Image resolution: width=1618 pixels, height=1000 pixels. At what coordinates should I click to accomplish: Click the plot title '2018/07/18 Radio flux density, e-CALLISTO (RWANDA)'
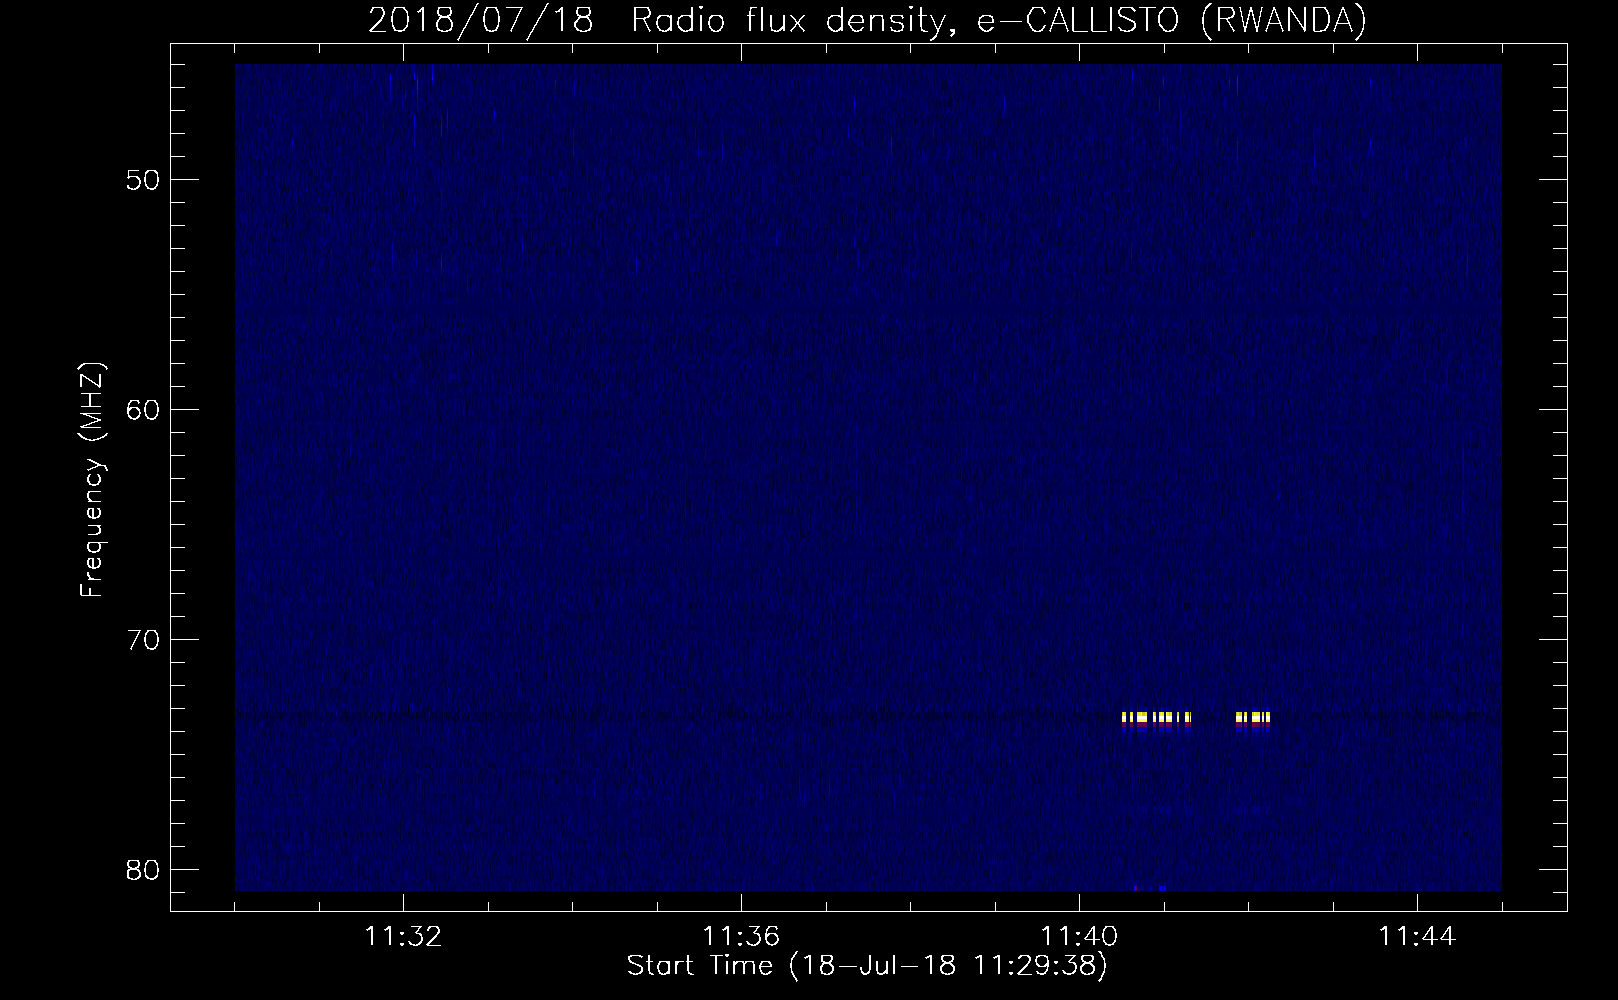(x=867, y=20)
